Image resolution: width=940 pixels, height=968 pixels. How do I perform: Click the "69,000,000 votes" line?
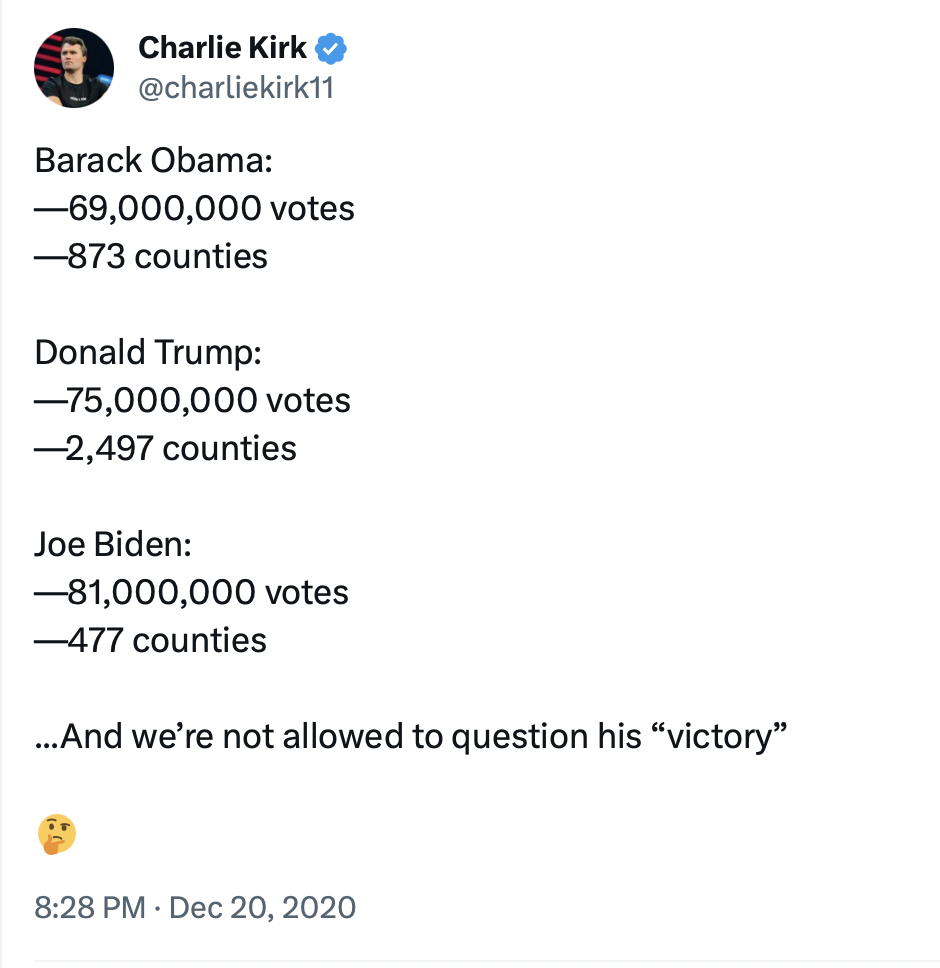[210, 208]
